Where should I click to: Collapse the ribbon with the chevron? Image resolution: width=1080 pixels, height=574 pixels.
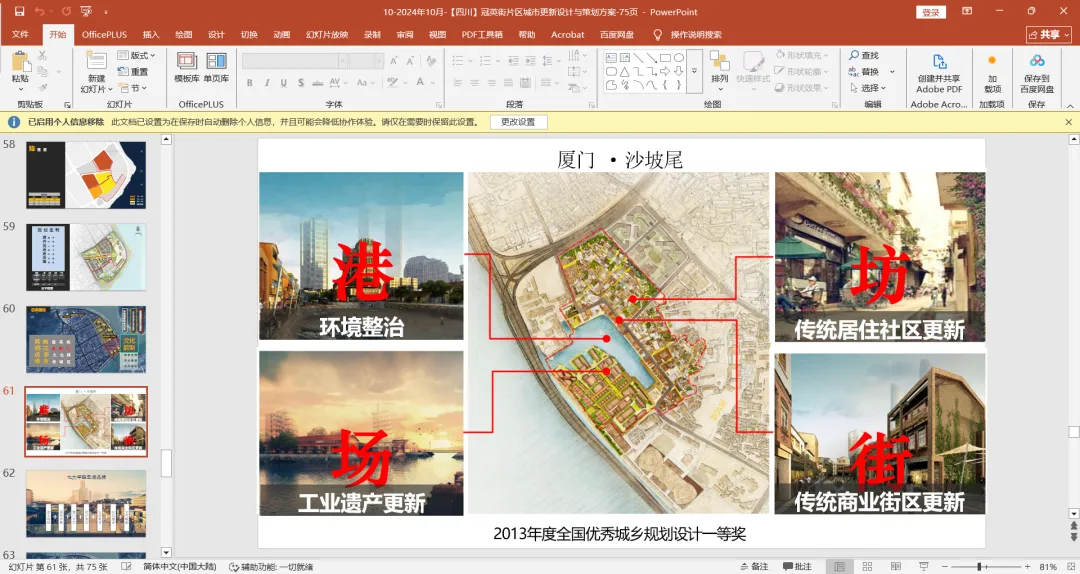(x=1070, y=105)
